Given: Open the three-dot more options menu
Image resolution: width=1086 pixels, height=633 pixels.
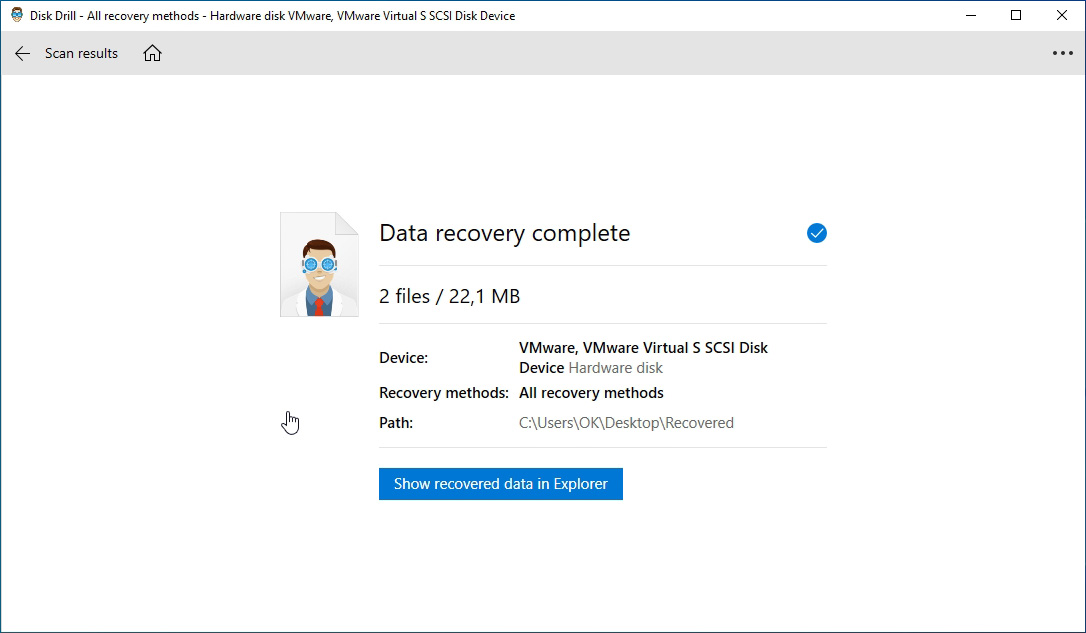Looking at the screenshot, I should click(1062, 53).
